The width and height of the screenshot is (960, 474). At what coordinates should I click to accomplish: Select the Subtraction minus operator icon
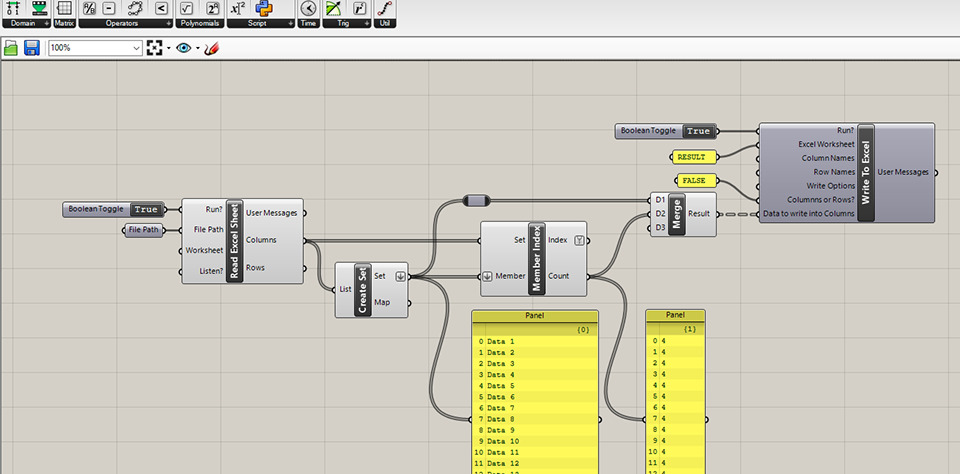pyautogui.click(x=108, y=8)
